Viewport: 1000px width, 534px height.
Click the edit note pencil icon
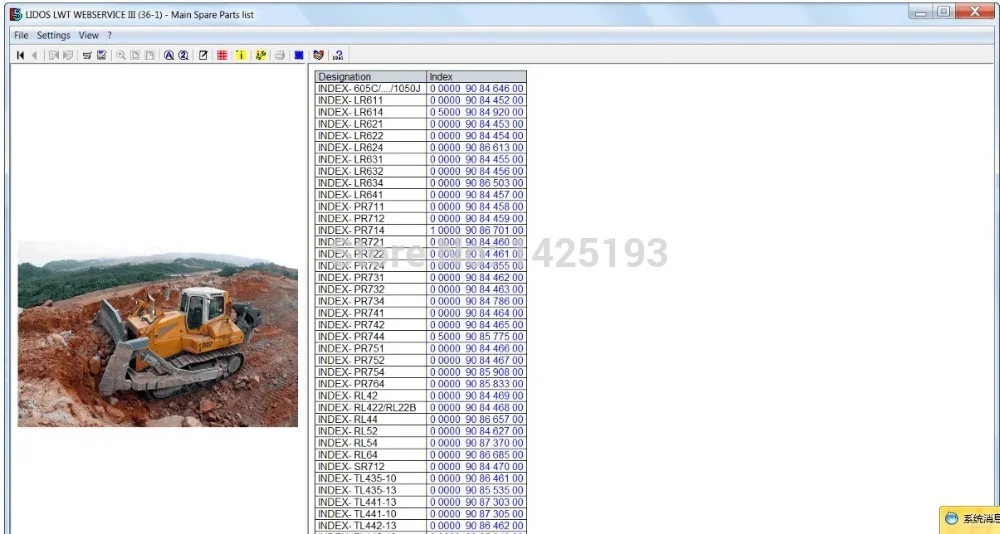click(x=203, y=56)
